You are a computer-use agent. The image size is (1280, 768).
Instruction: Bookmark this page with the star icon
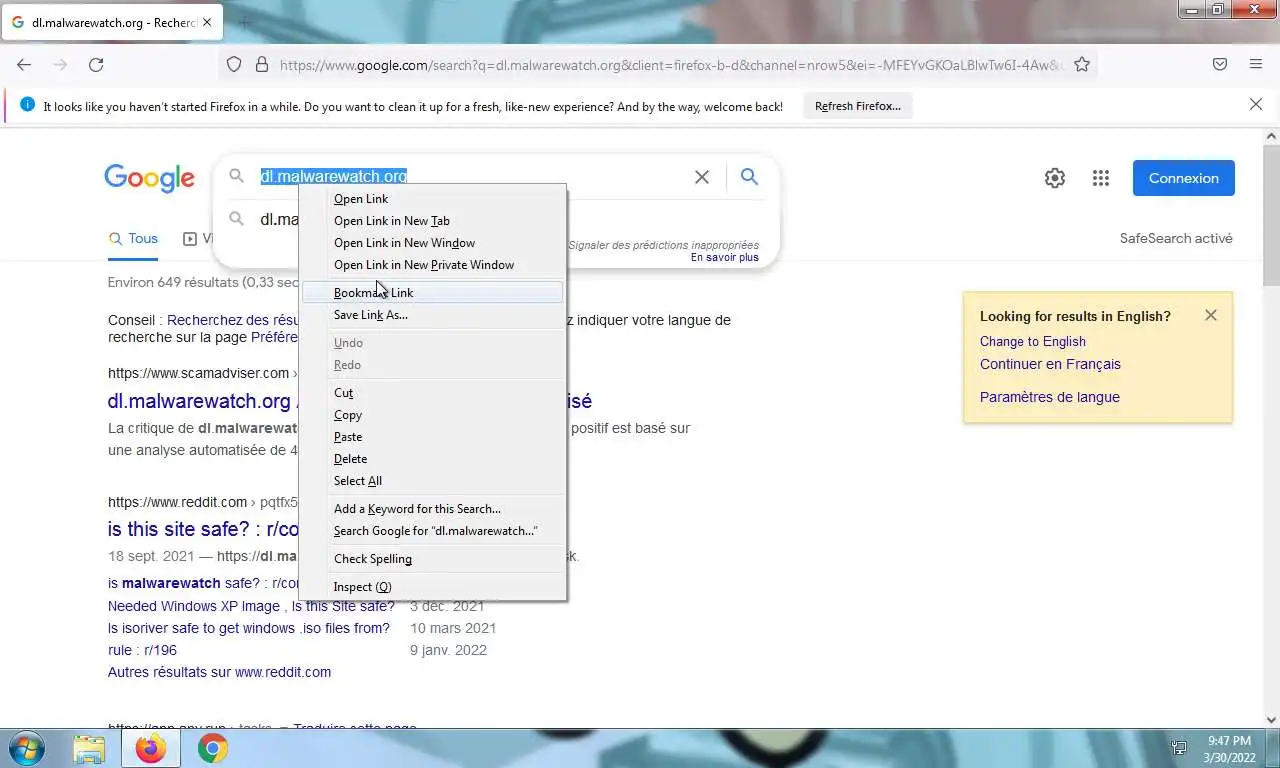coord(1082,64)
